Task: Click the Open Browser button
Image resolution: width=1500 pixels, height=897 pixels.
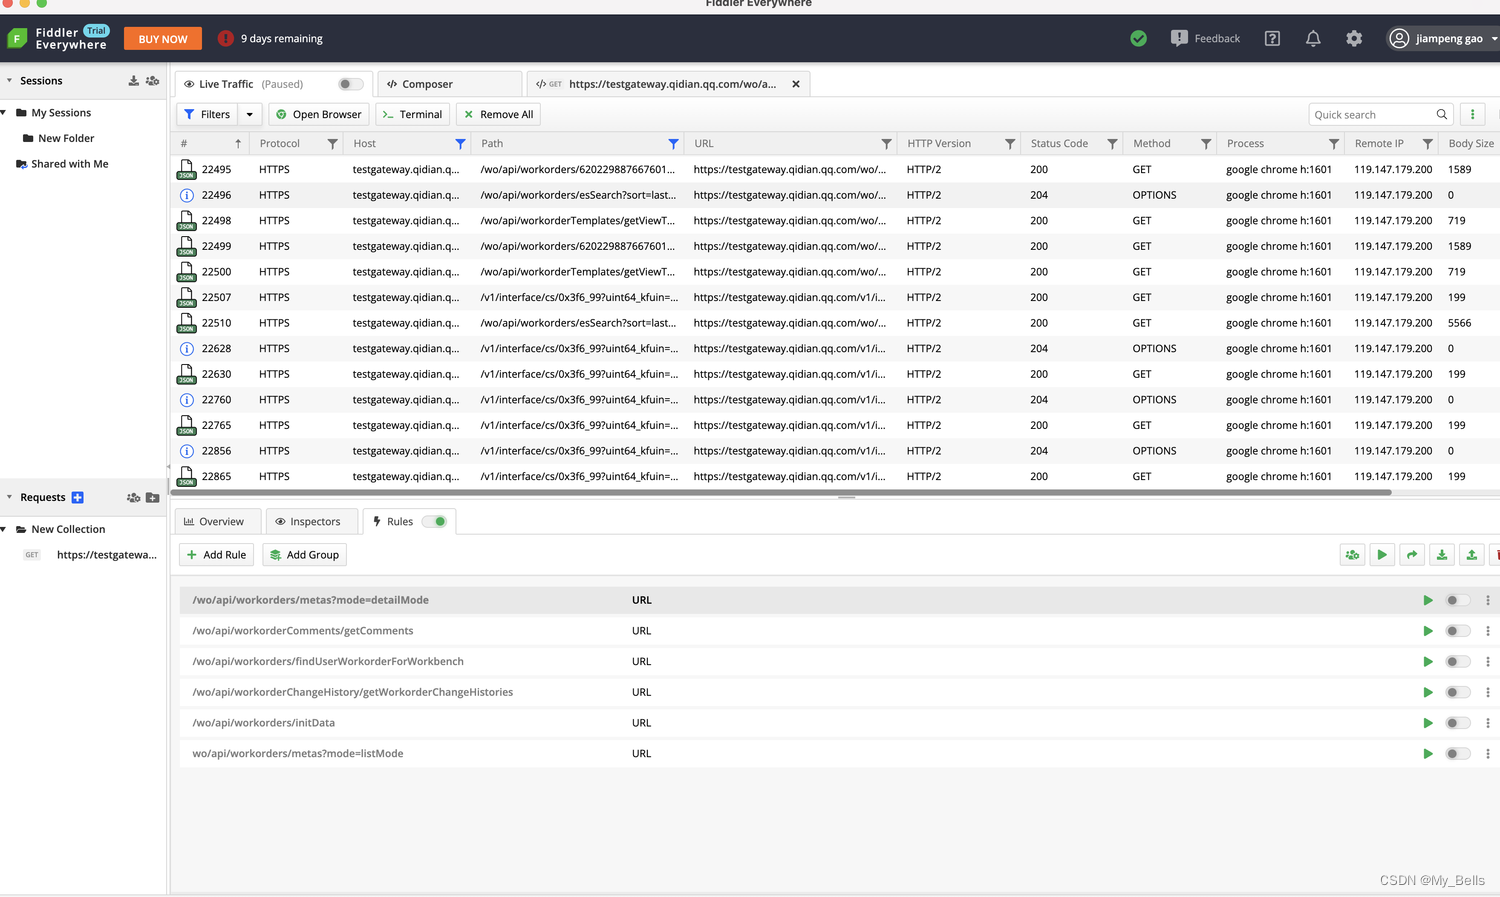Action: 319,114
